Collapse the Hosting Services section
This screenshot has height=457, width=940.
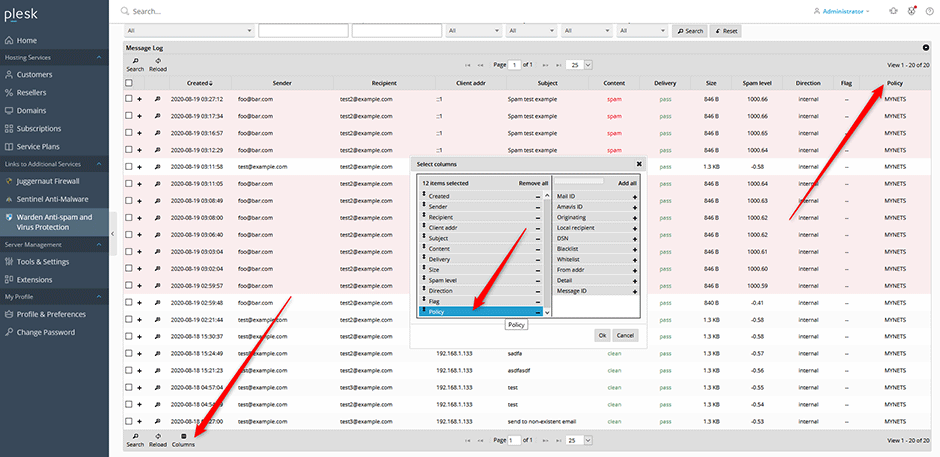(x=100, y=58)
